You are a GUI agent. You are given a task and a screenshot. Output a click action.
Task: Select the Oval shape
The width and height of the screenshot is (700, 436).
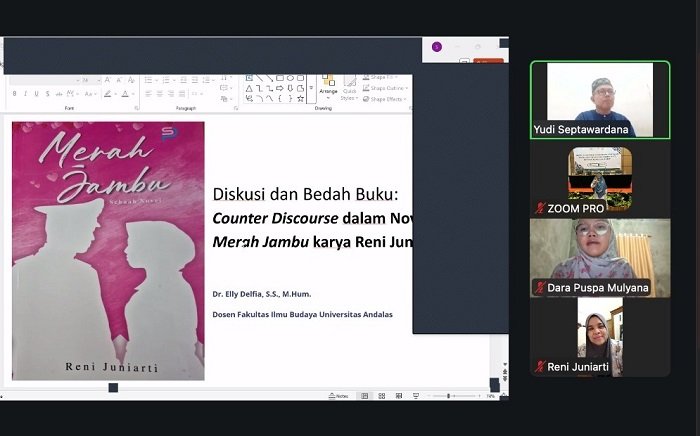pos(290,78)
